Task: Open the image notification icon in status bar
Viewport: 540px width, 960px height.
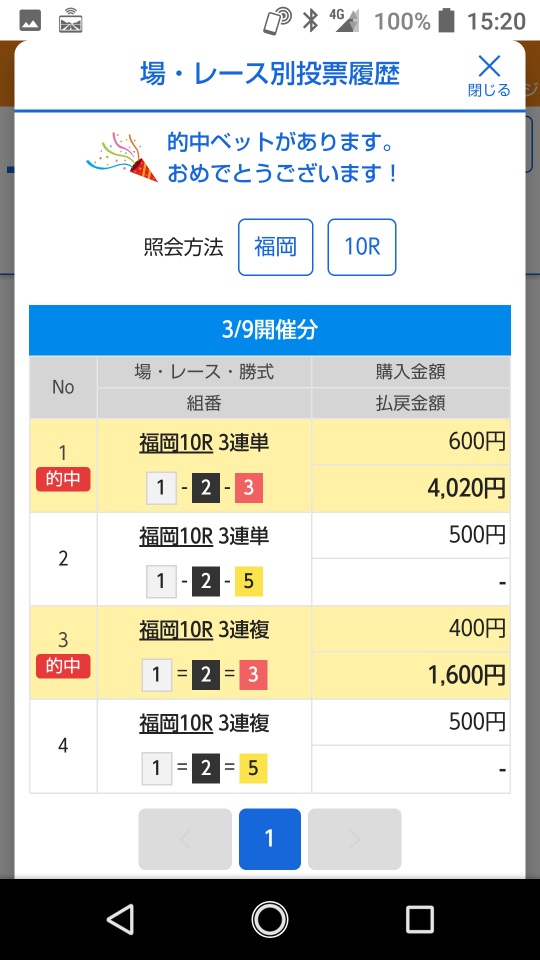Action: (30, 21)
